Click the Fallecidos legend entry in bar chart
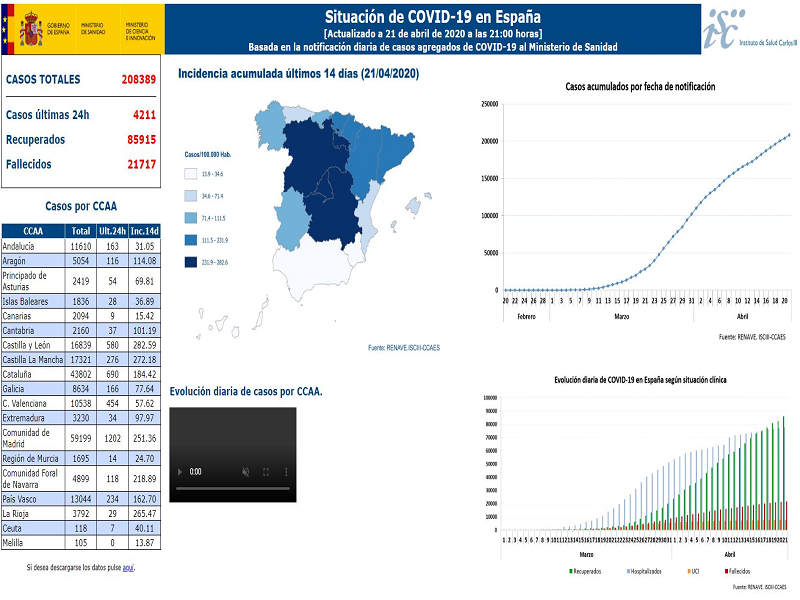The width and height of the screenshot is (800, 600). coord(738,571)
